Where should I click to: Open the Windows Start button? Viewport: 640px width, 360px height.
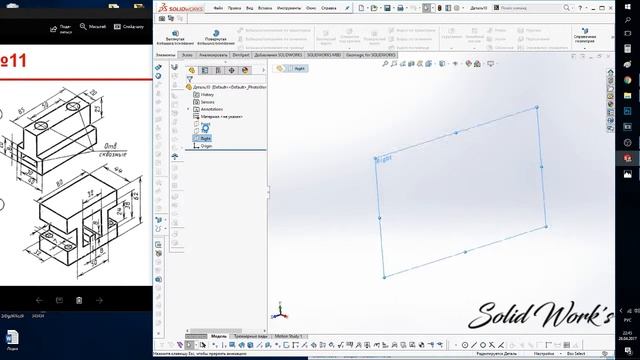point(628,7)
